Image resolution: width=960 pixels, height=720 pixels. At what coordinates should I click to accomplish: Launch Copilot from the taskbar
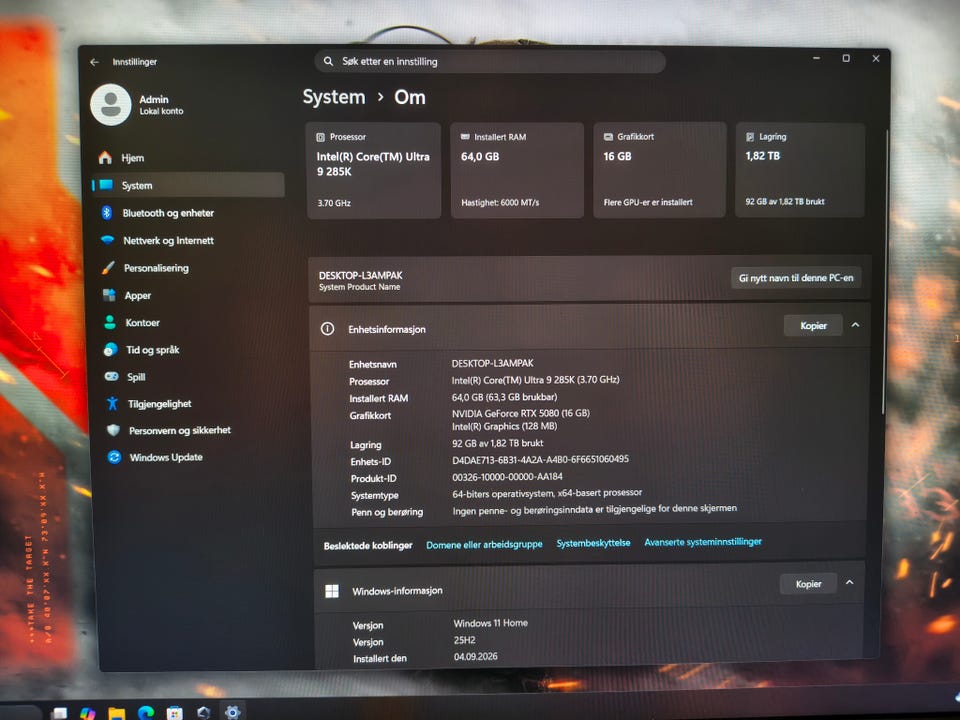click(x=88, y=713)
